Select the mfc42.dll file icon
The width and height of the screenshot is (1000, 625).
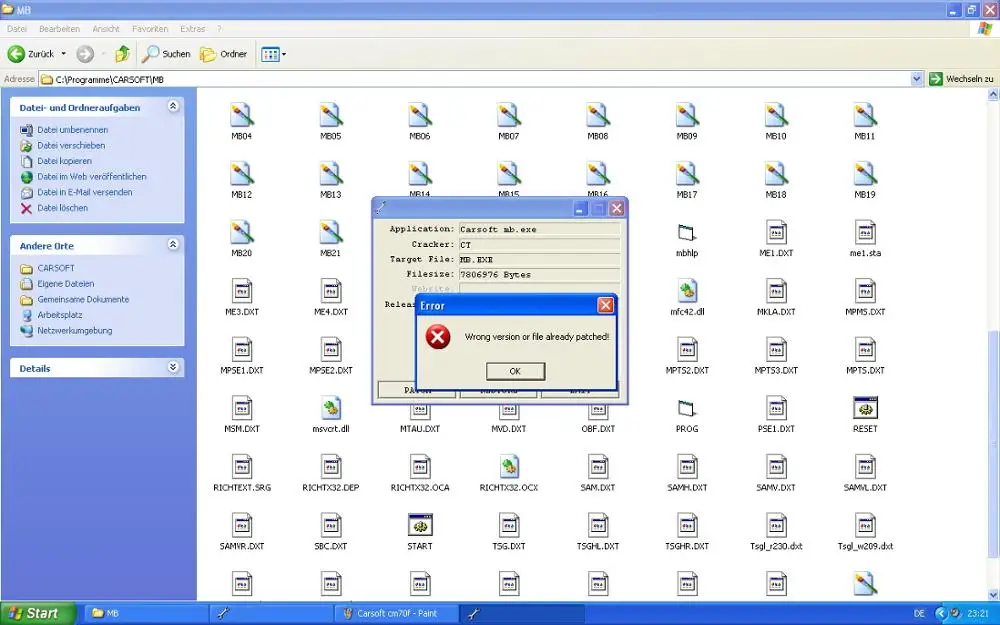tap(687, 291)
